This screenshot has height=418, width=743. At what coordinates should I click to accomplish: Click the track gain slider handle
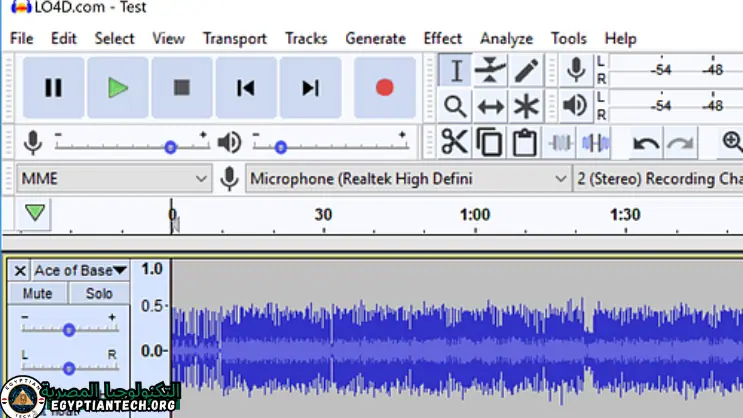(69, 330)
